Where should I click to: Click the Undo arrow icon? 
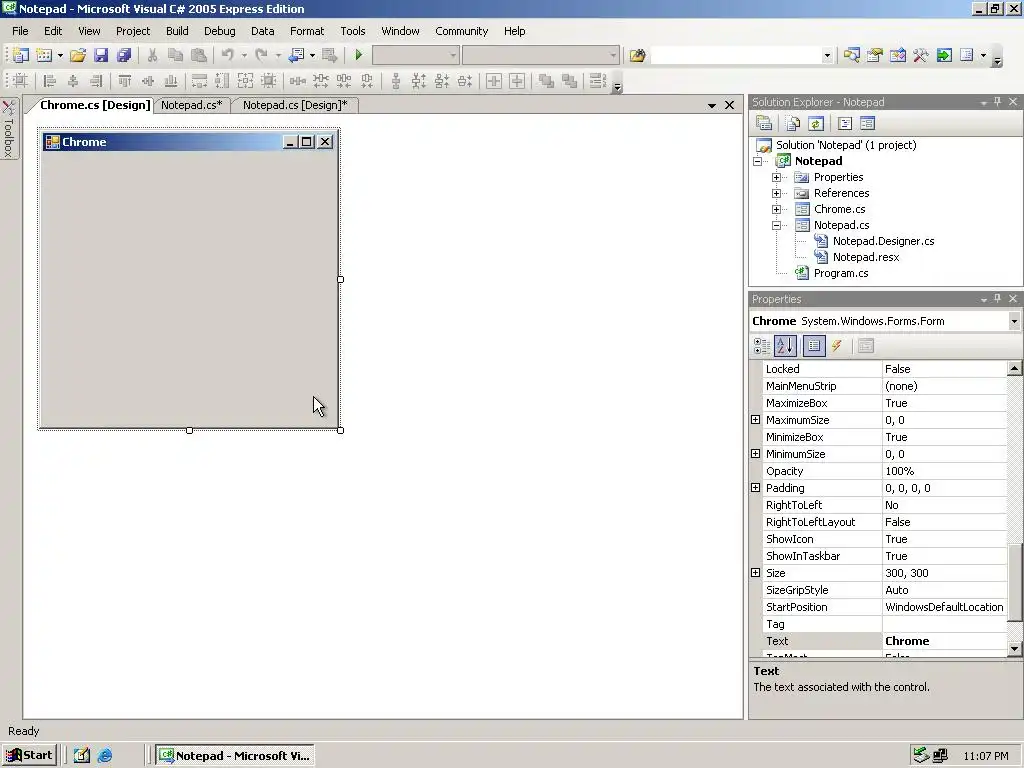pos(227,56)
